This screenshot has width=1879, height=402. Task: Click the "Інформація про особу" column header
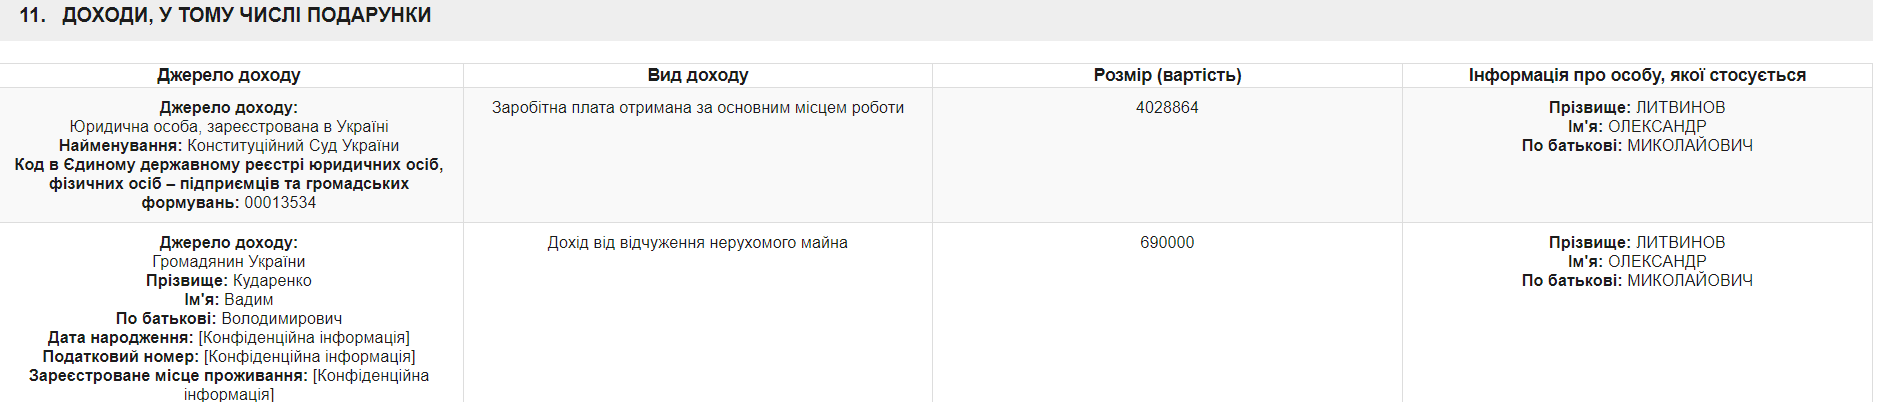click(x=1636, y=75)
